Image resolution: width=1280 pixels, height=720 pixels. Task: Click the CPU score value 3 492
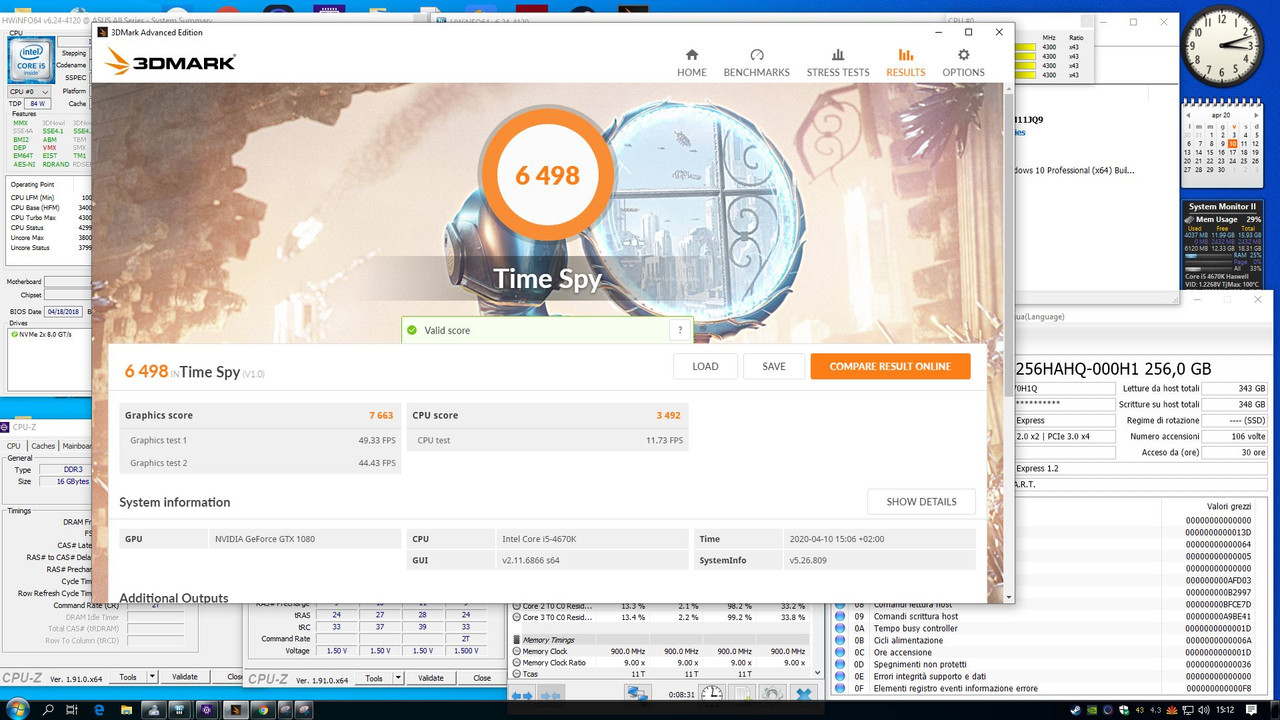tap(669, 415)
